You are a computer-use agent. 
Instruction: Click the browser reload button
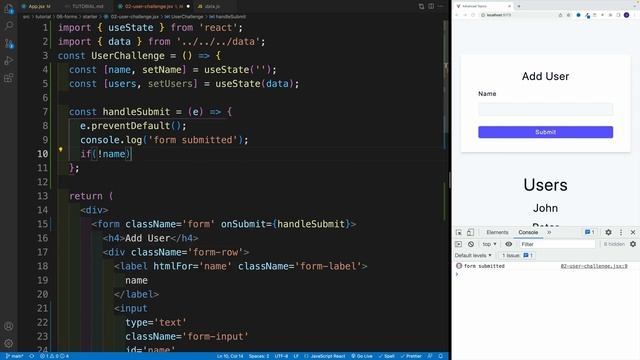pyautogui.click(x=473, y=15)
